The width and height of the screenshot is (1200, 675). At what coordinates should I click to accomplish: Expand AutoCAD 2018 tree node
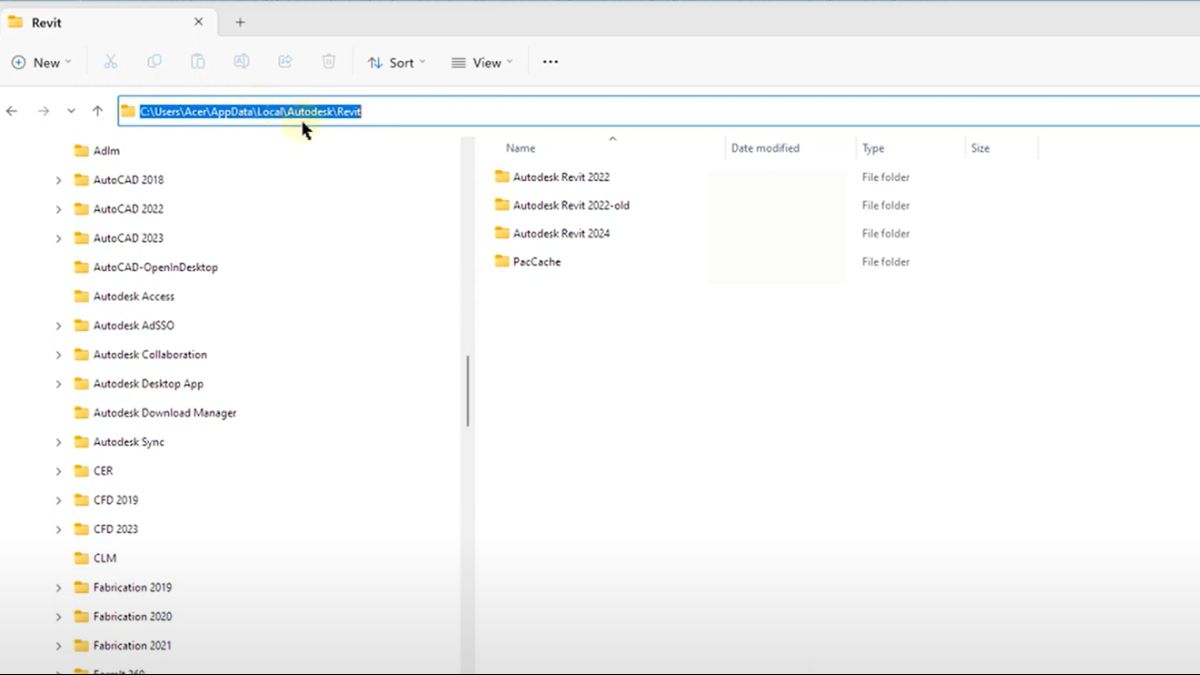pos(58,180)
